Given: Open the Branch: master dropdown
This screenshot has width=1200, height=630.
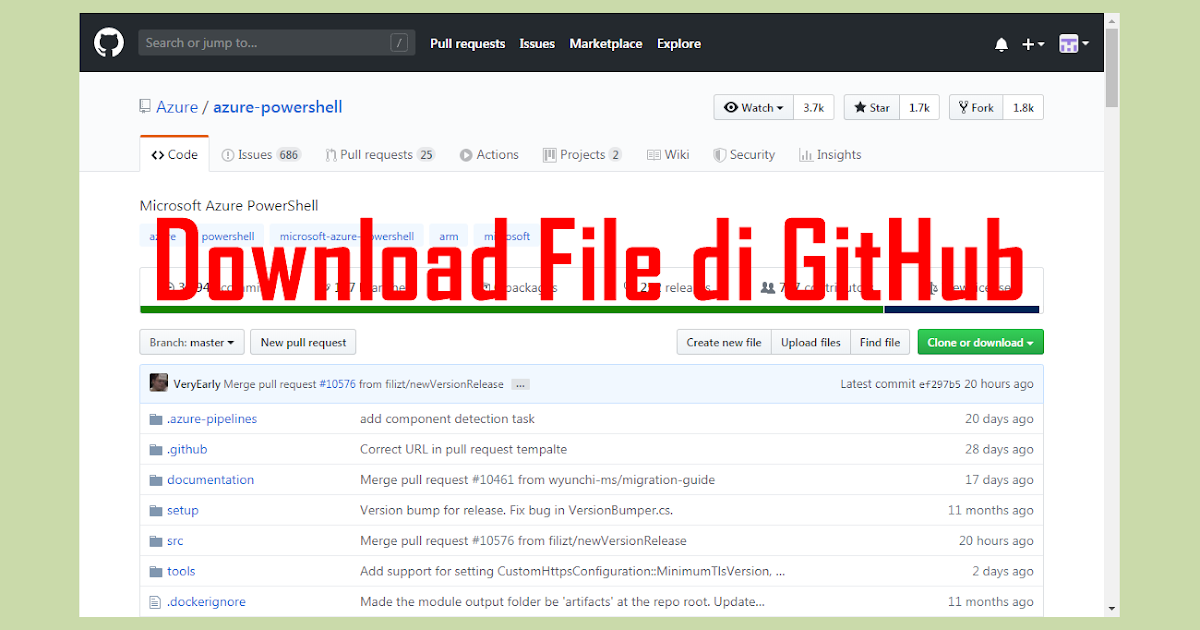Looking at the screenshot, I should click(x=192, y=342).
